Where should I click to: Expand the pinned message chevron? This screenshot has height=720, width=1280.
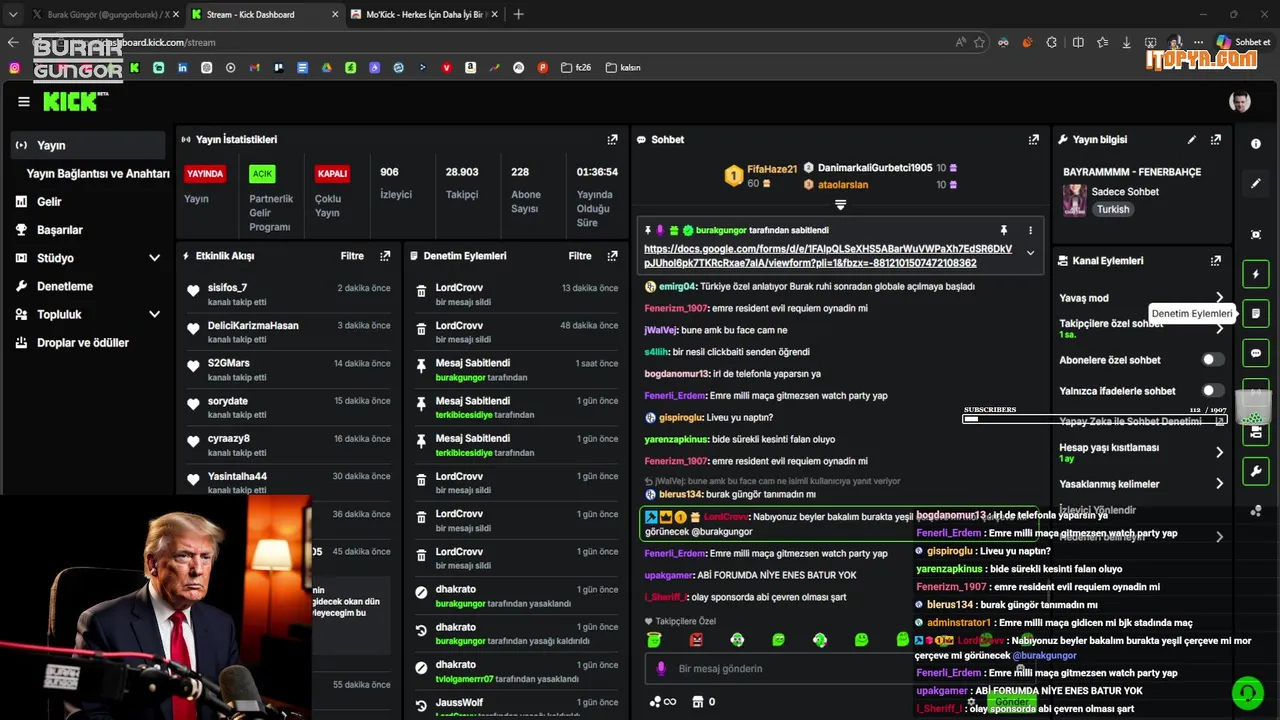pos(1030,253)
